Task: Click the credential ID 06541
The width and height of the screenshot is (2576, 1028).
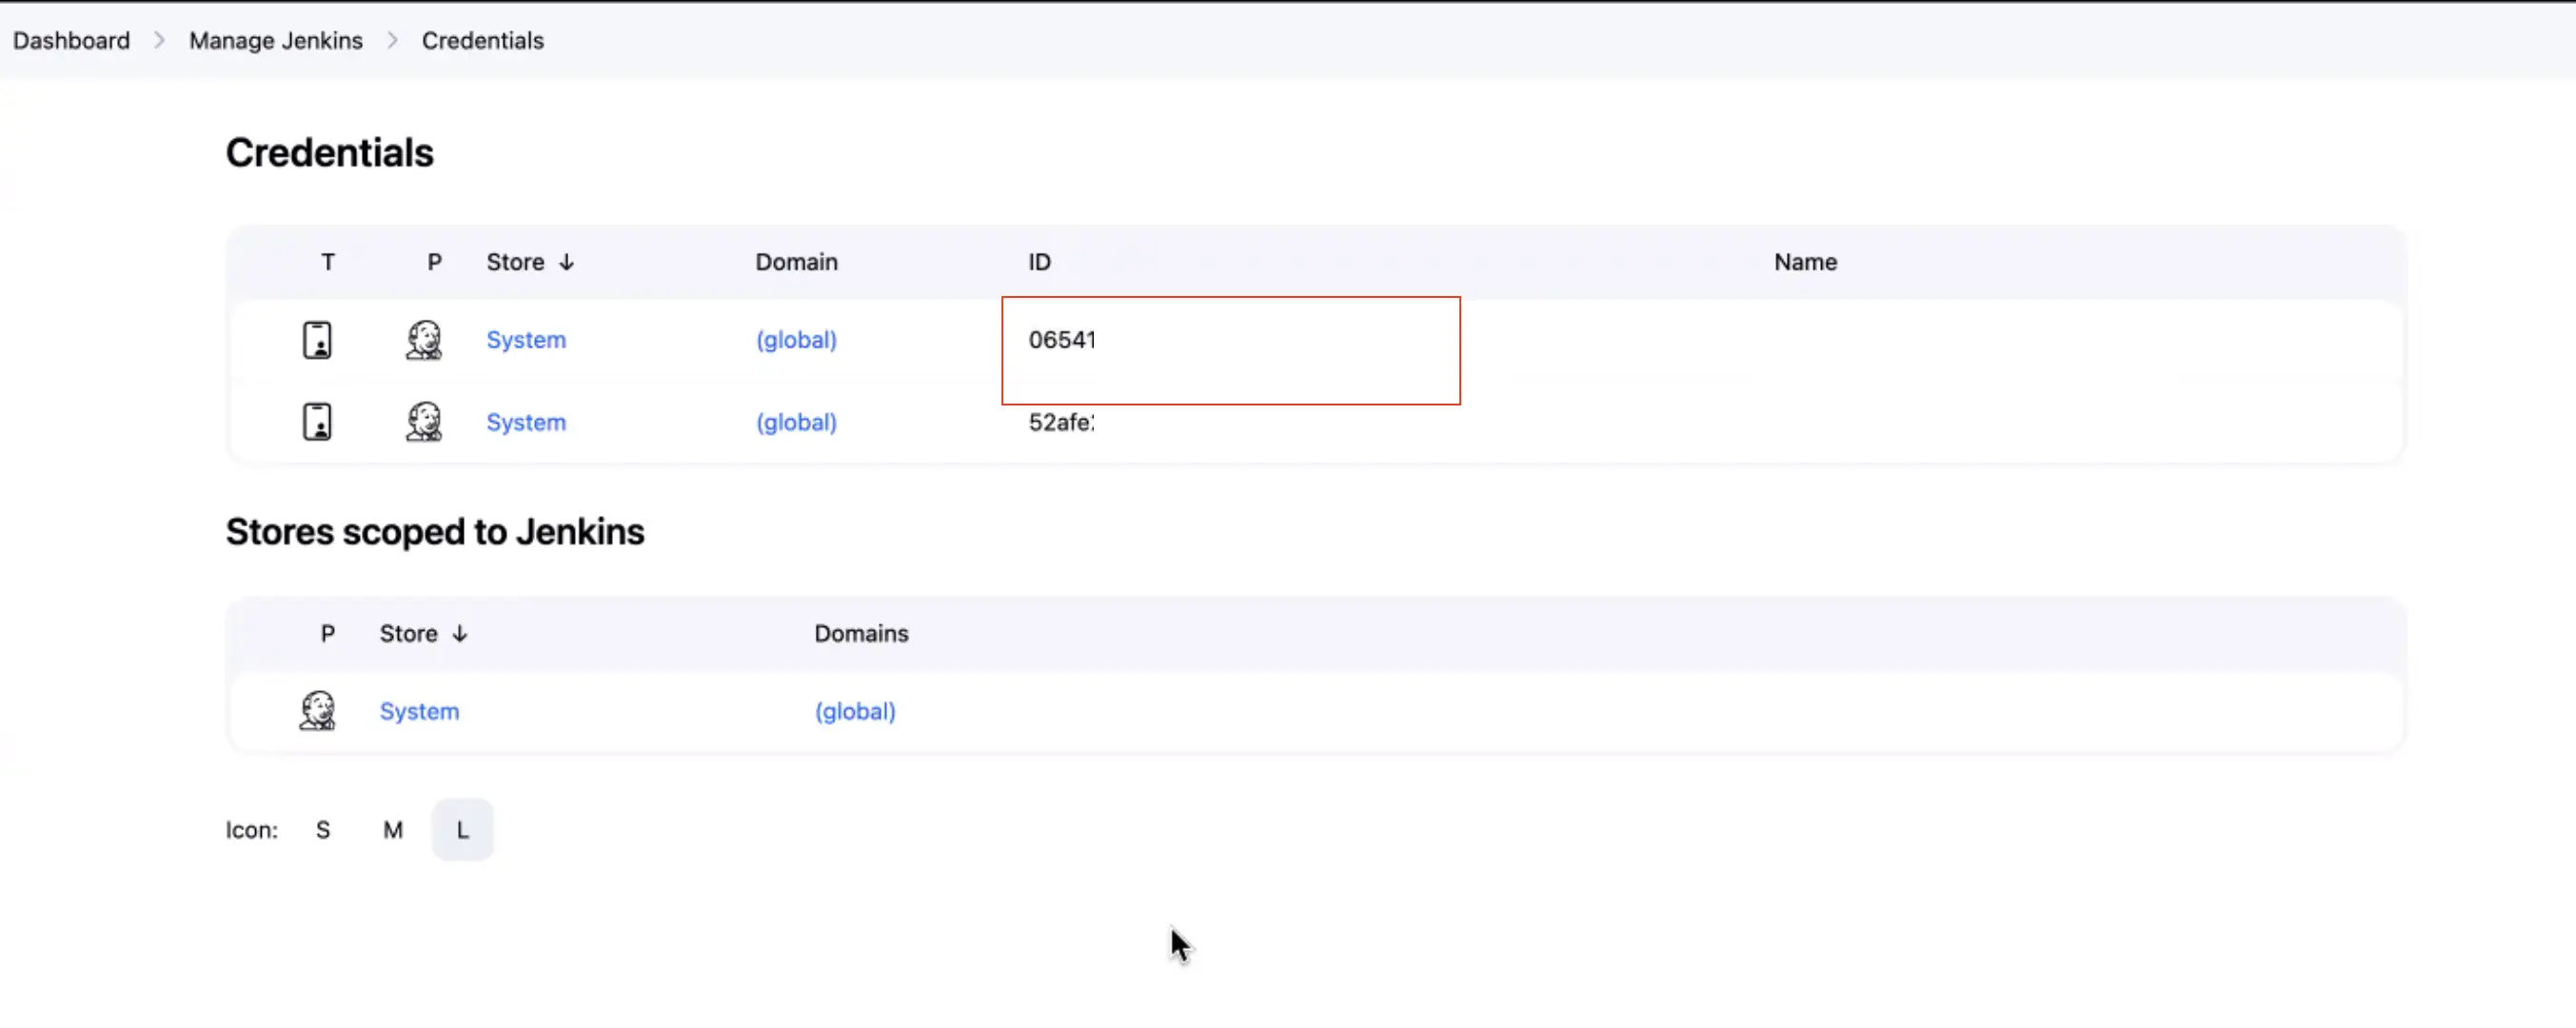Action: [x=1062, y=340]
